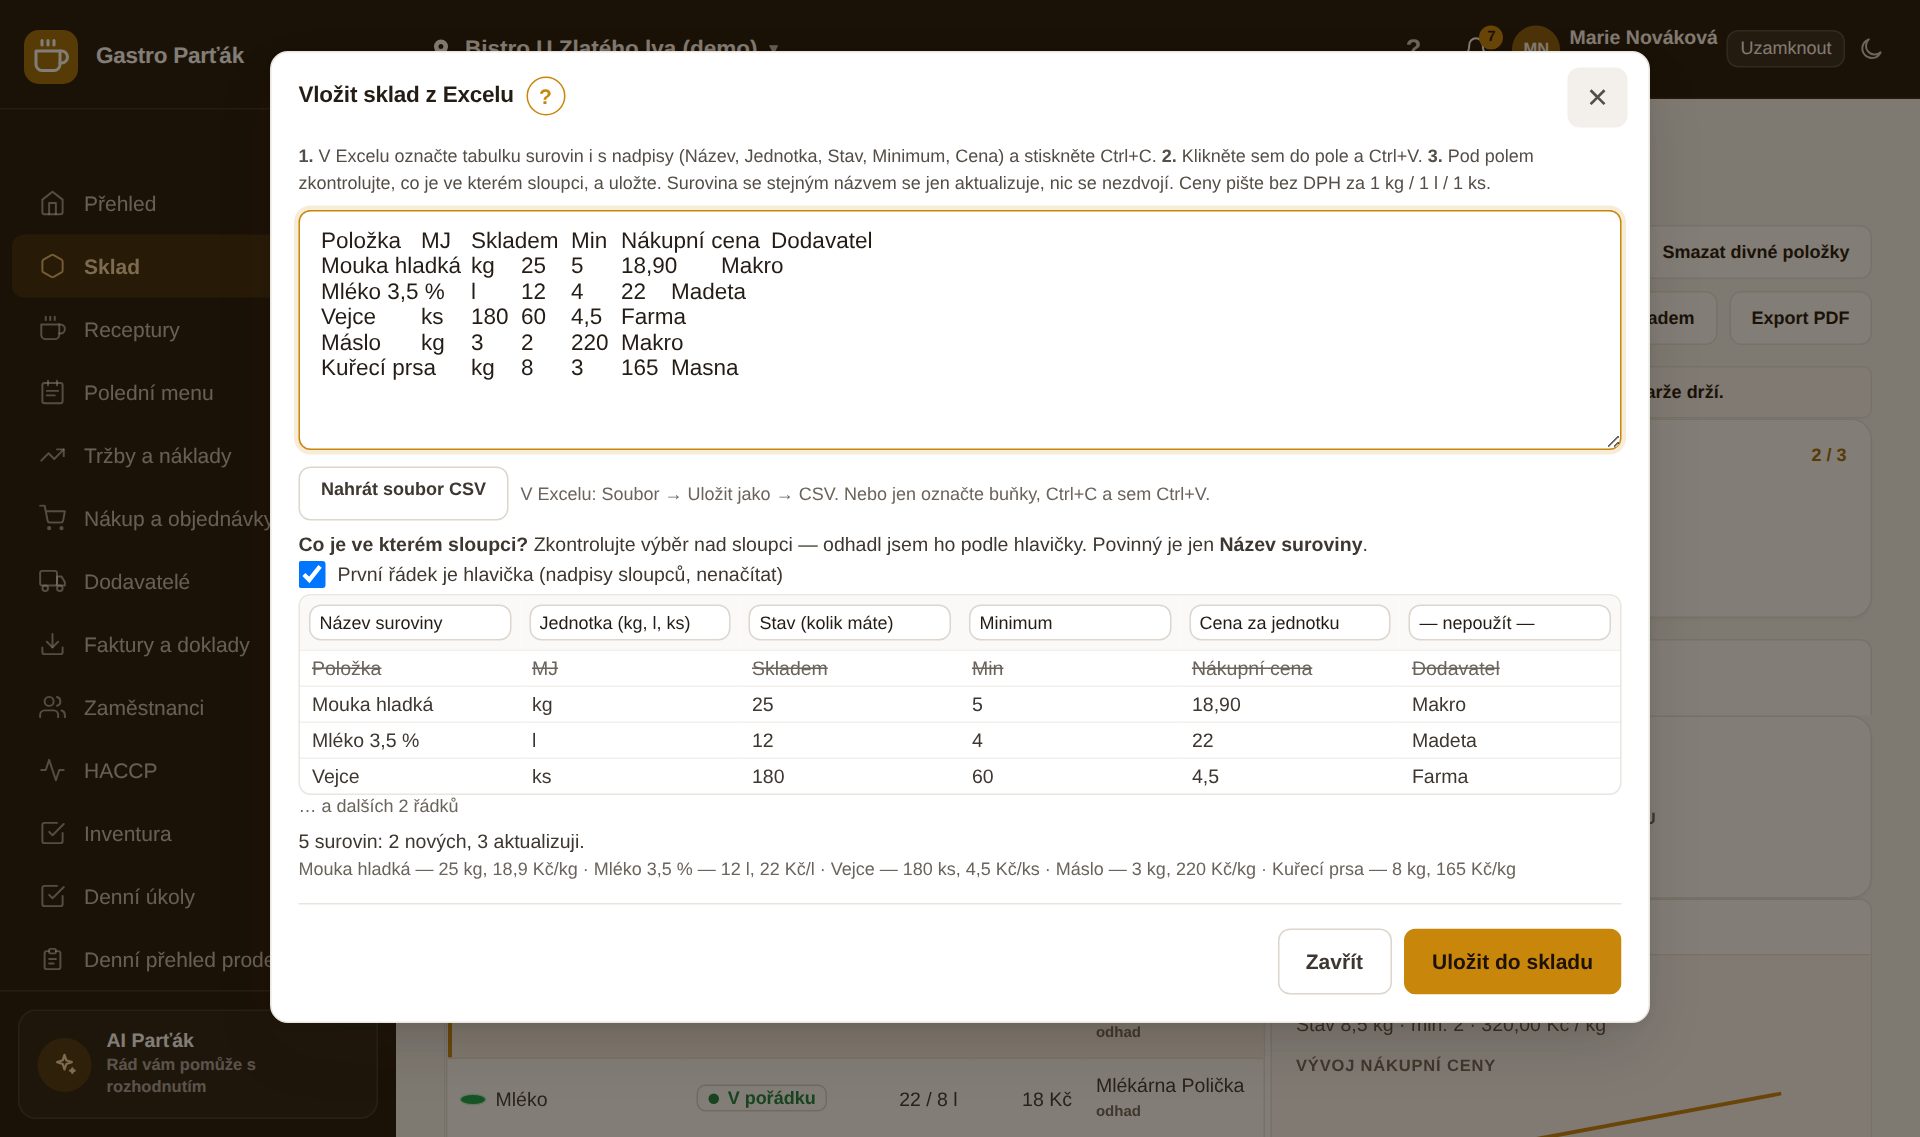Image resolution: width=1920 pixels, height=1137 pixels.
Task: Open Denní úkoly icon in sidebar
Action: coord(52,897)
